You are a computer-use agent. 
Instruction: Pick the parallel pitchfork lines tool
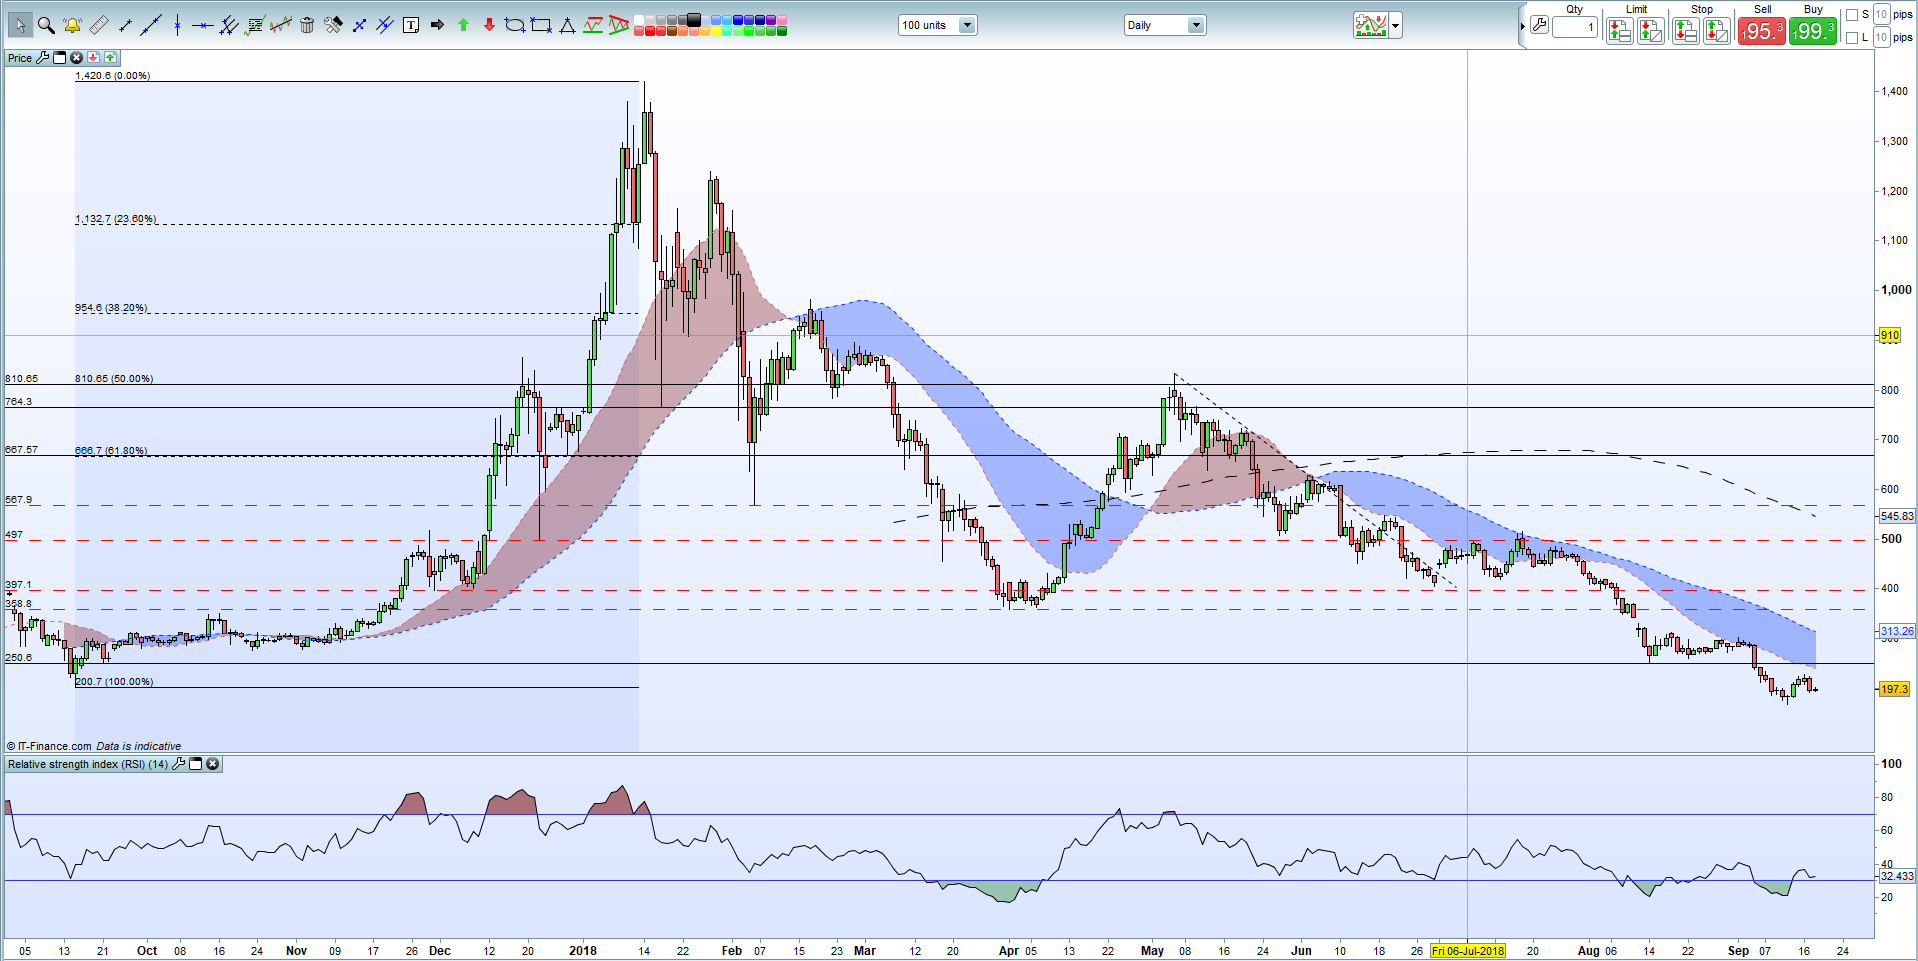(229, 25)
